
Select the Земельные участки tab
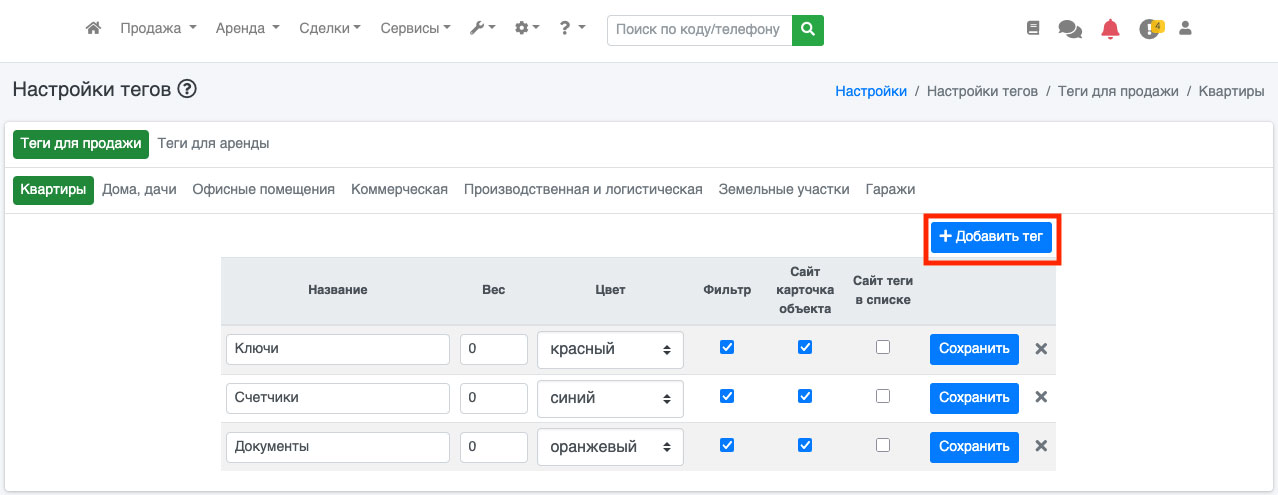point(784,189)
